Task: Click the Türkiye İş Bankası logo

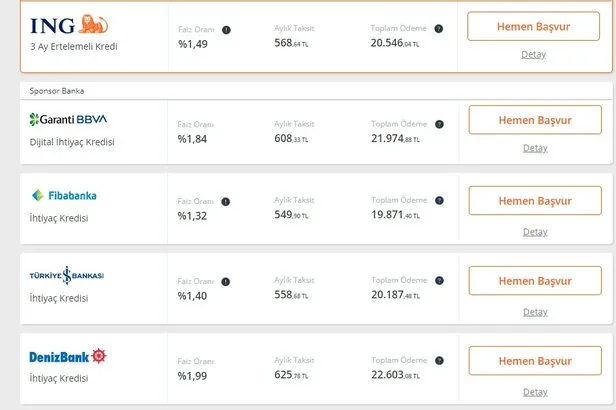Action: 68,274
